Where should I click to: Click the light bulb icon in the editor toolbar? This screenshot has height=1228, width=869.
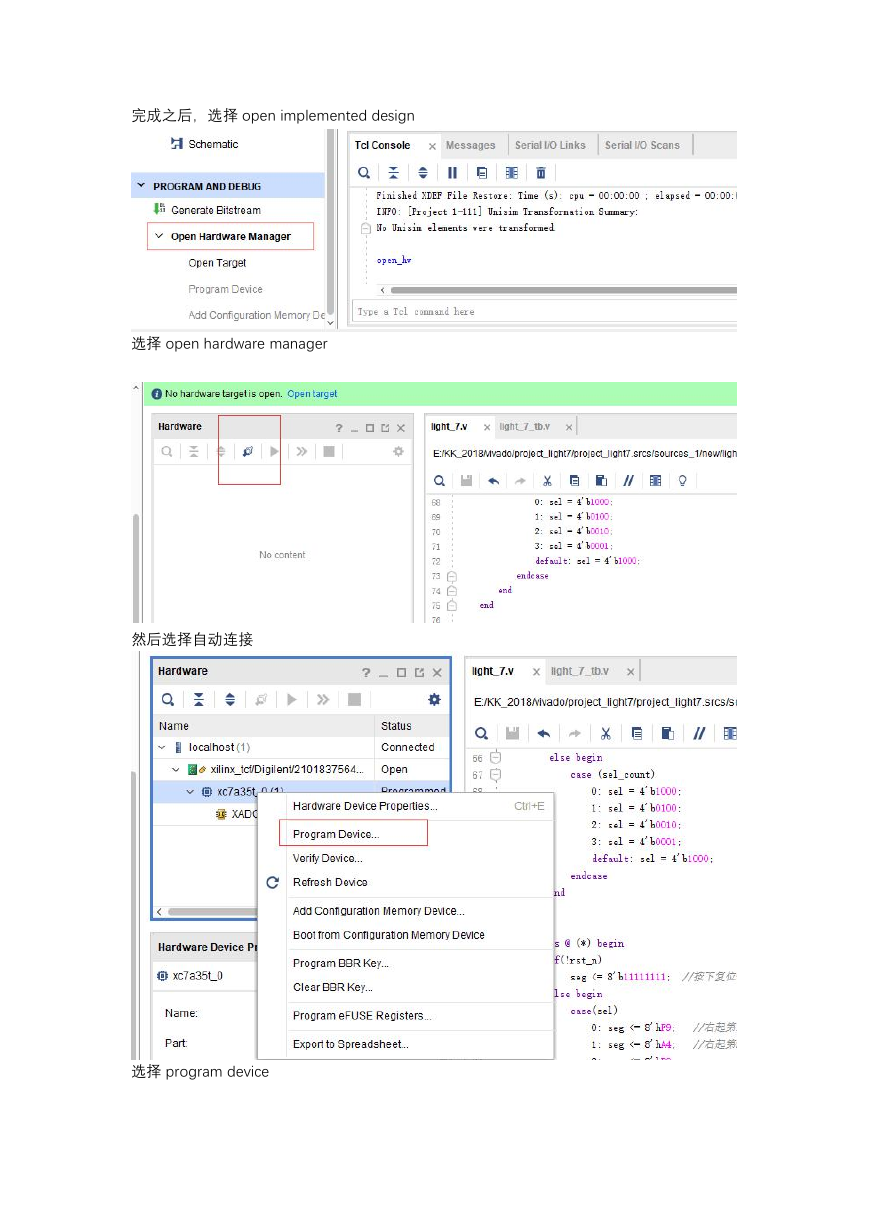coord(683,480)
